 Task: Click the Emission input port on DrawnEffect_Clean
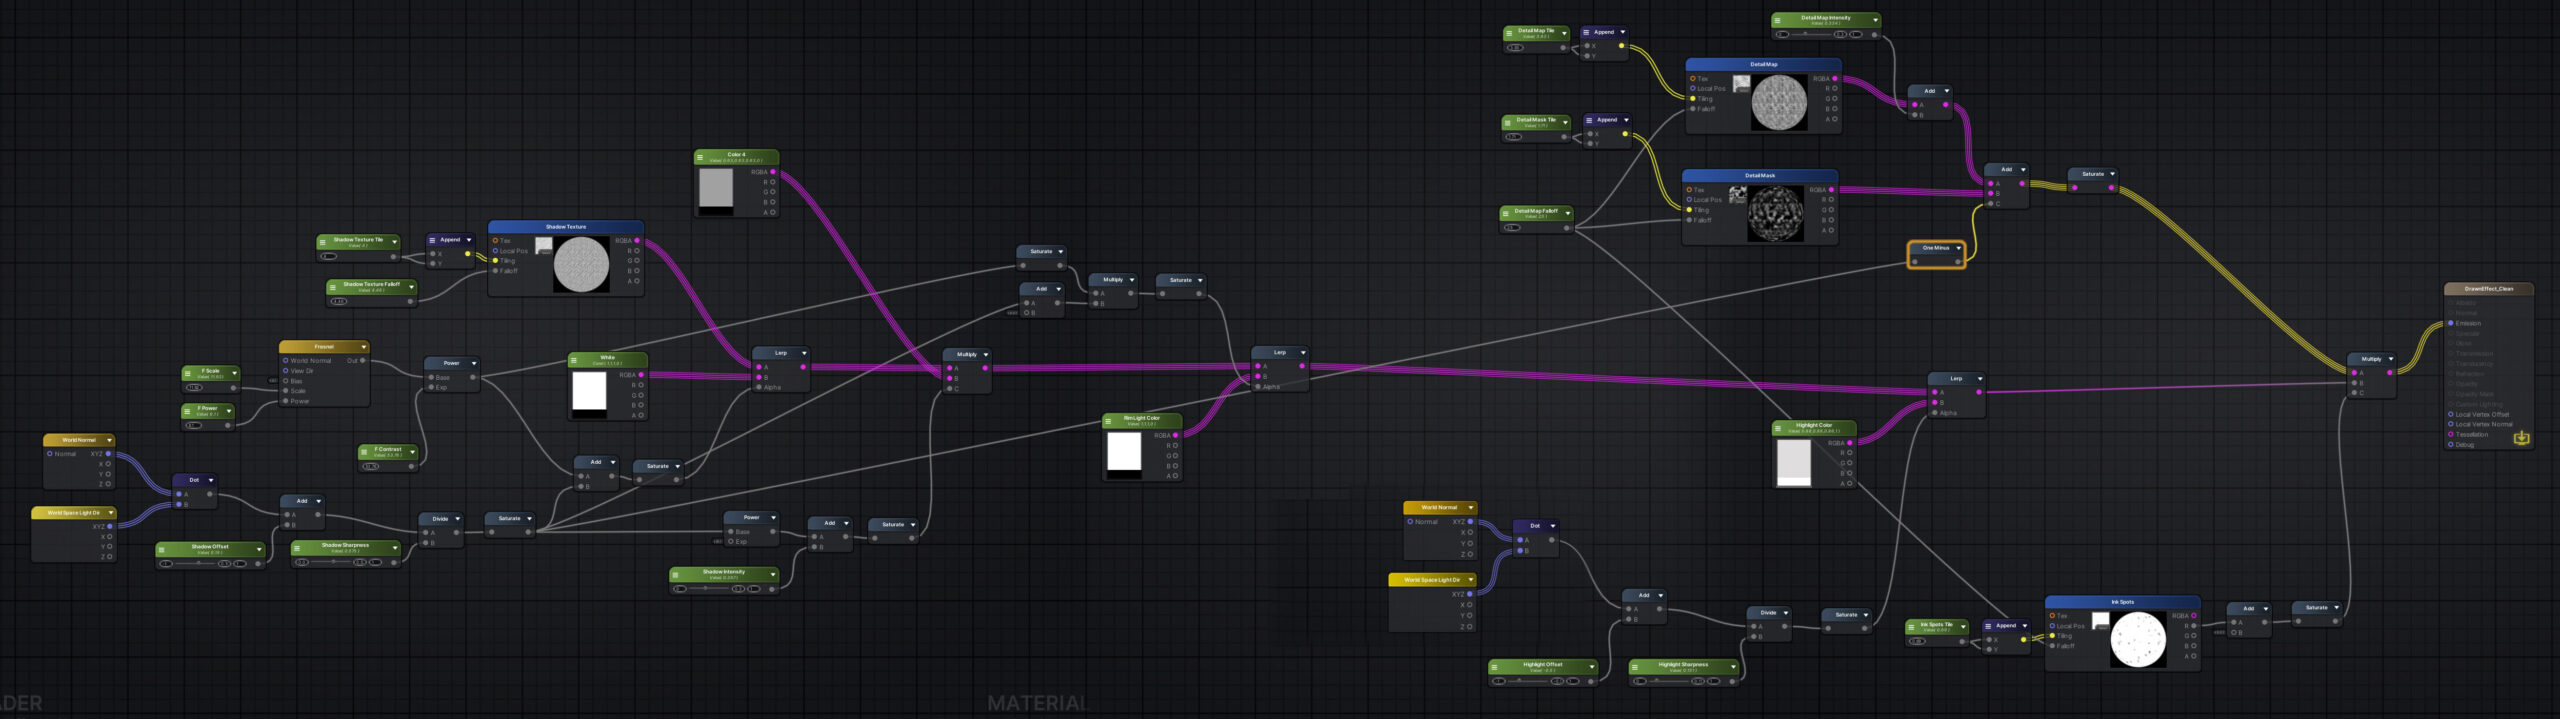pyautogui.click(x=2450, y=323)
